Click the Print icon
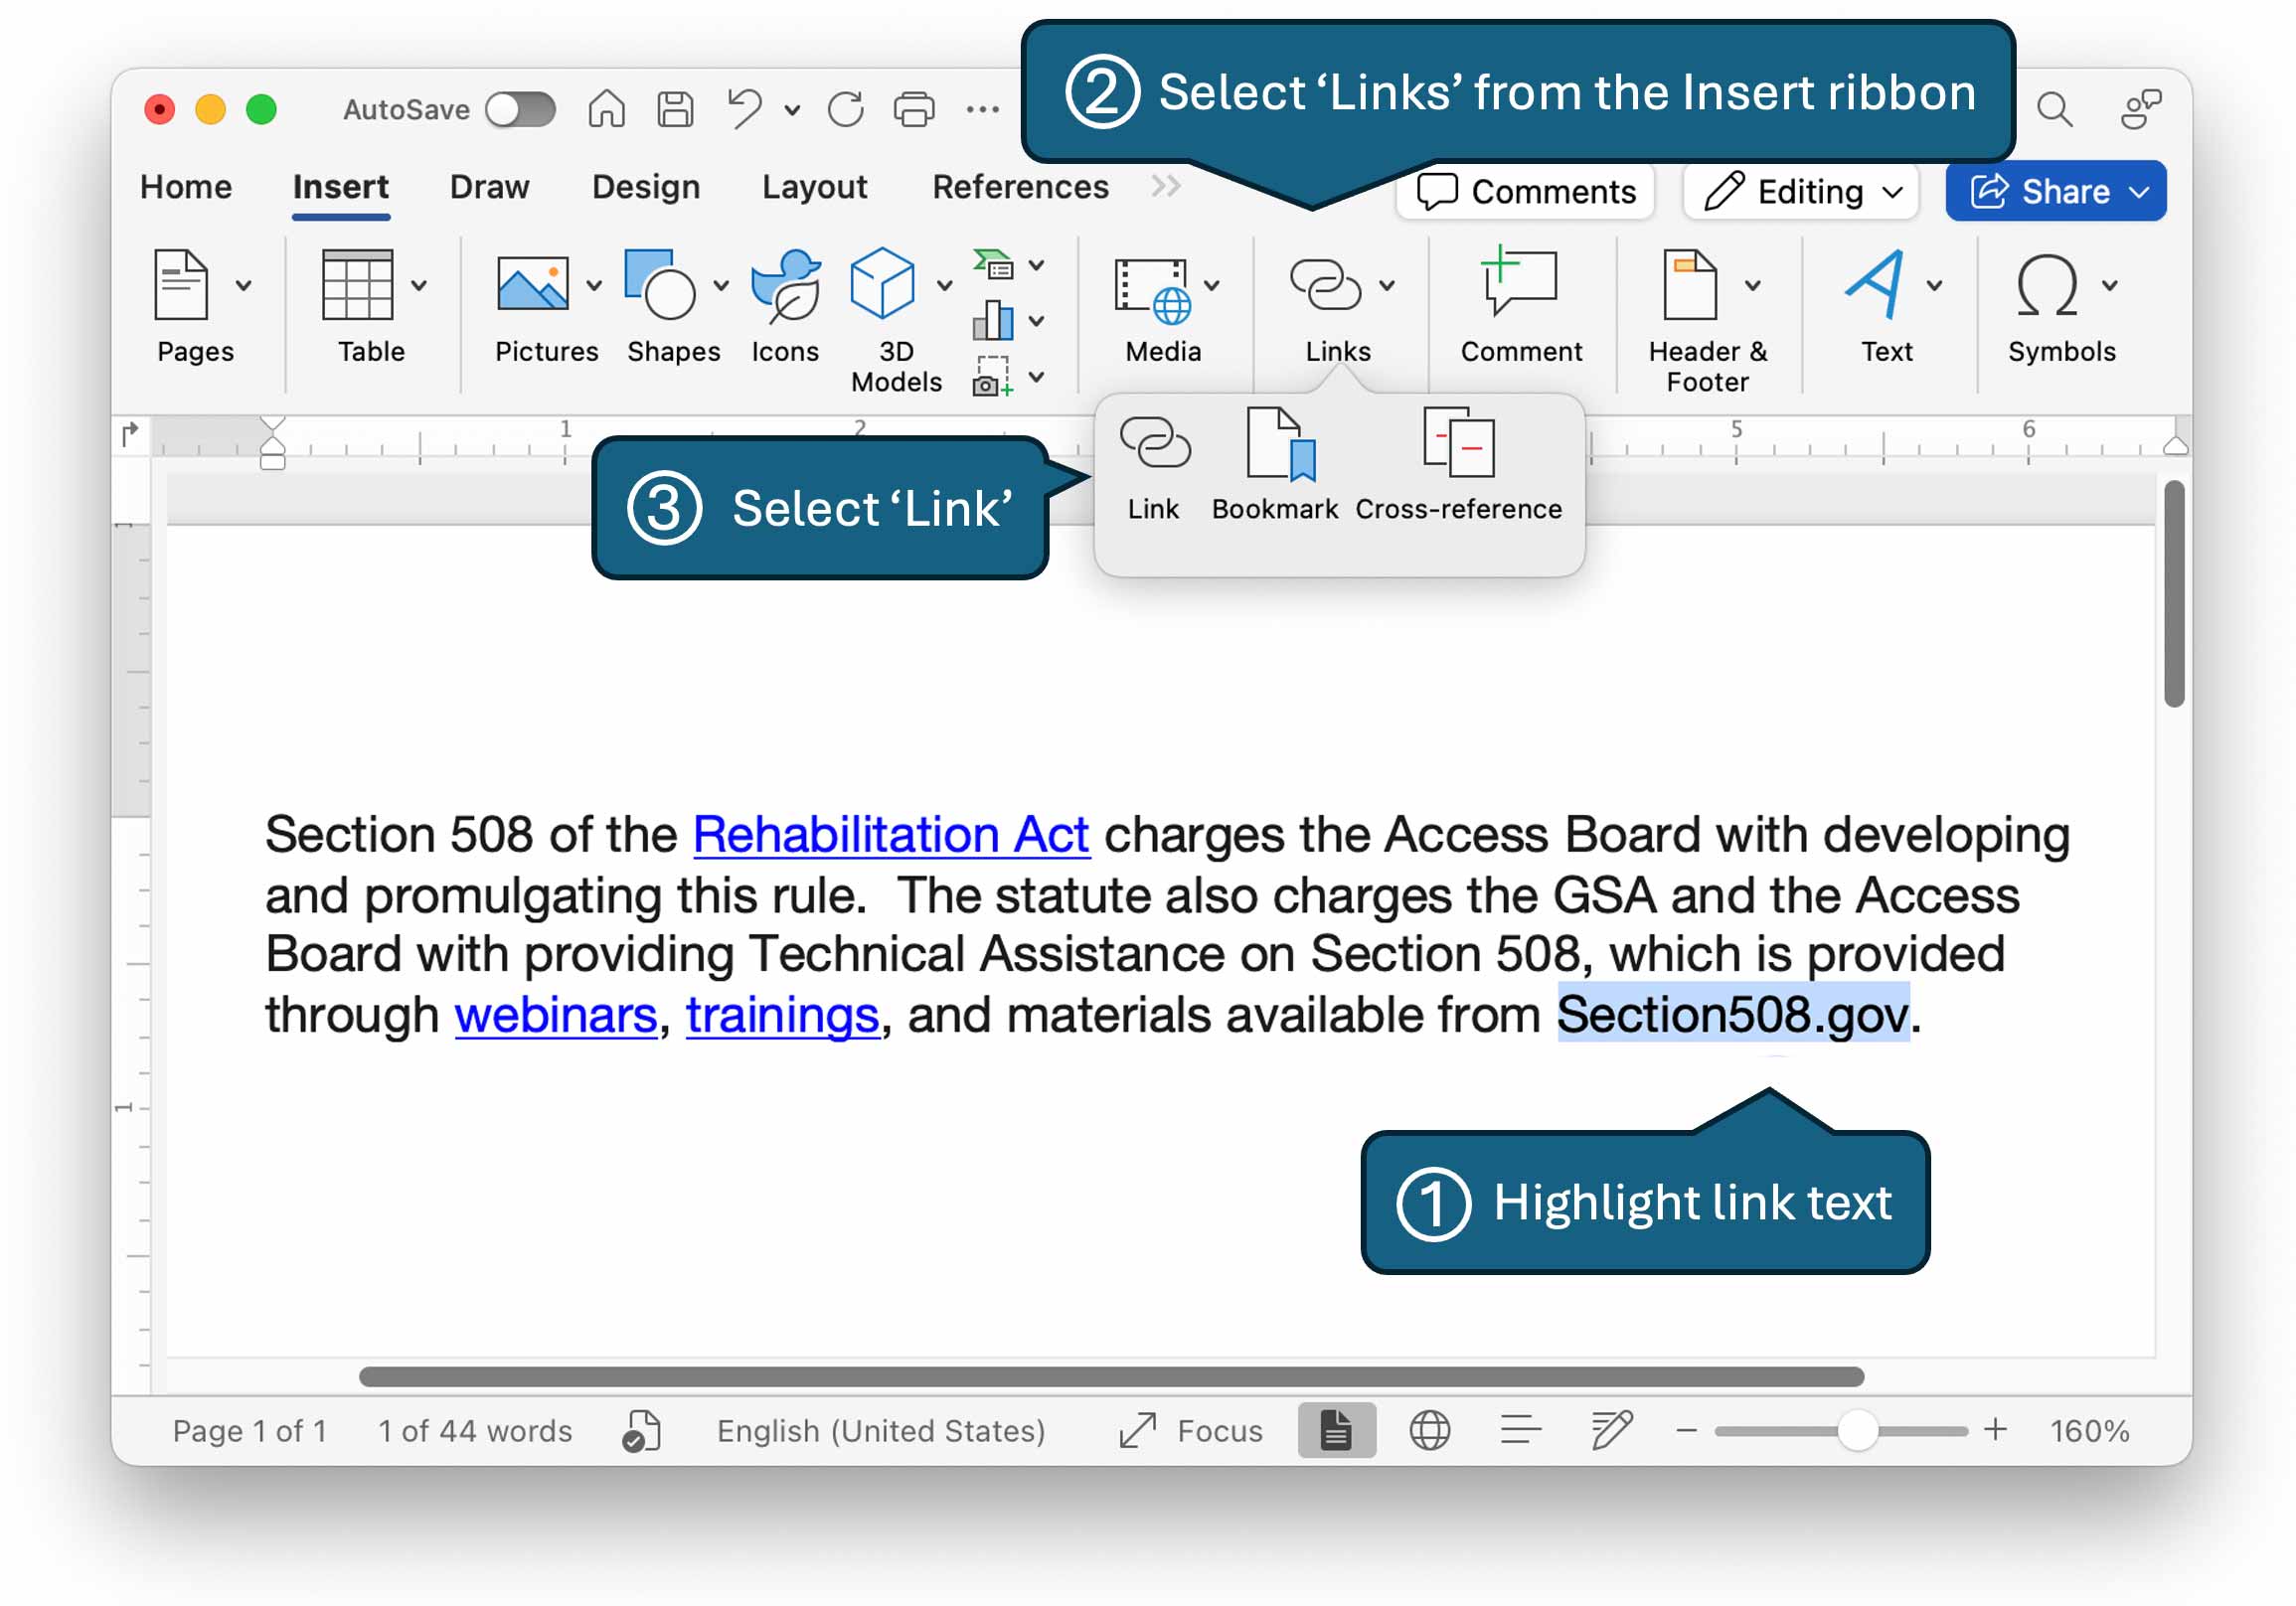 pos(914,109)
